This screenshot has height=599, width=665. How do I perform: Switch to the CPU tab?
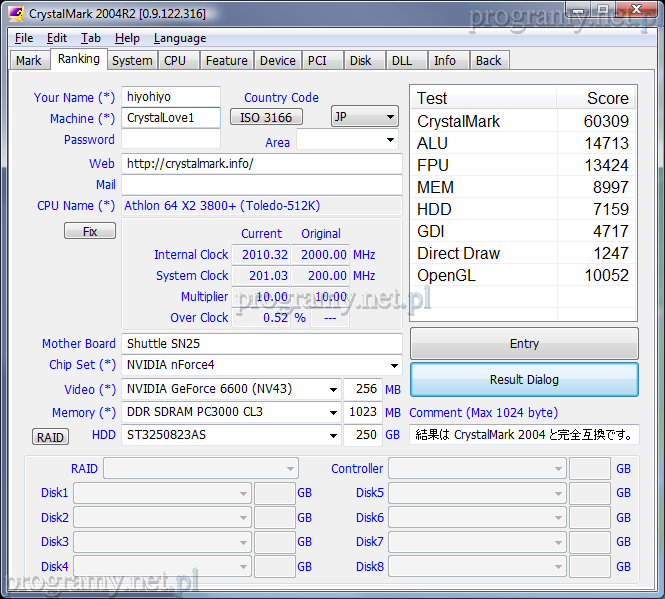click(175, 60)
